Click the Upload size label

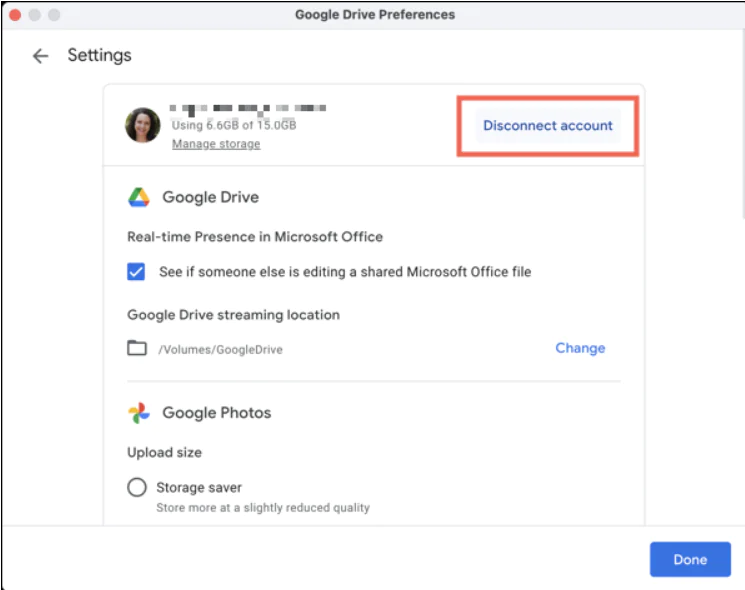pos(164,452)
